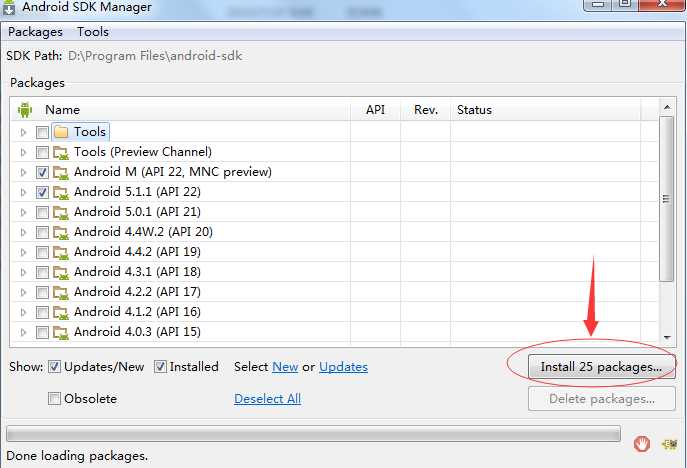Click the Updates selection link
687x468 pixels.
coord(344,367)
